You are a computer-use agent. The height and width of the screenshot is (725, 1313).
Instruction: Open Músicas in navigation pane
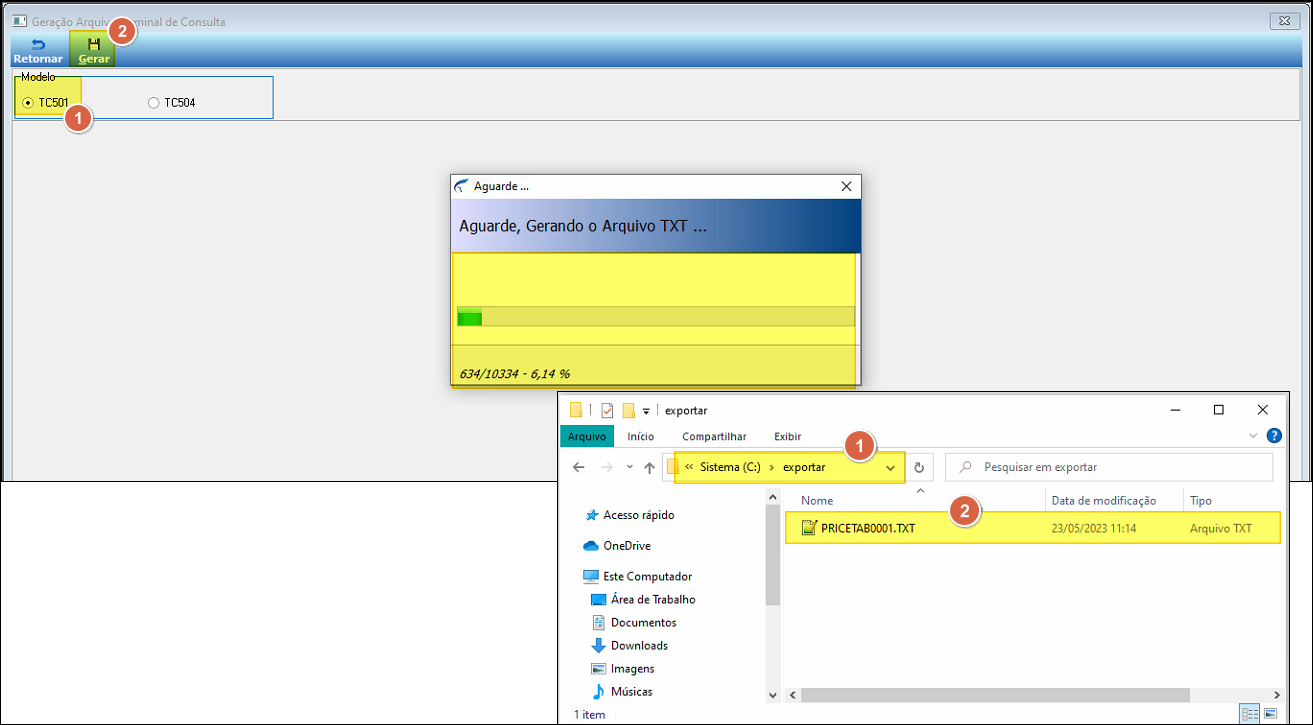(x=631, y=691)
